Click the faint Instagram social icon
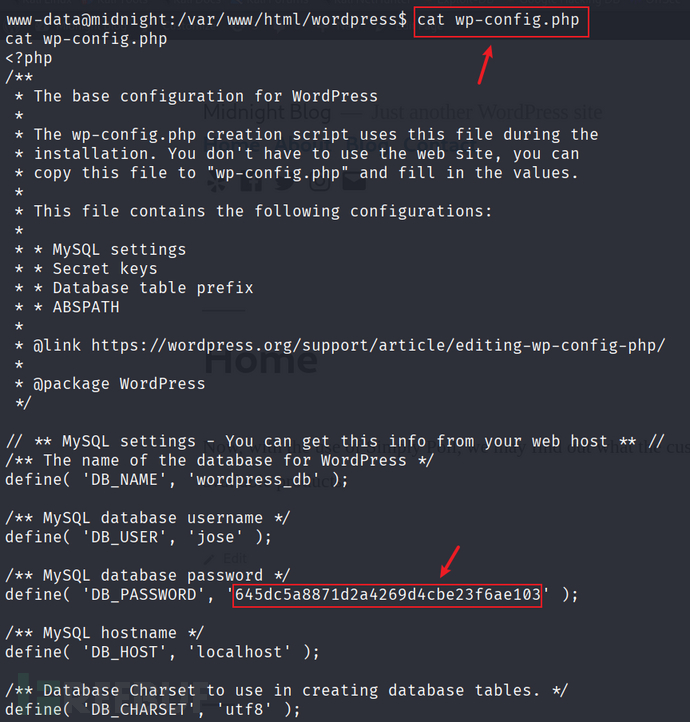Screen dimensions: 690x722 click(x=319, y=183)
